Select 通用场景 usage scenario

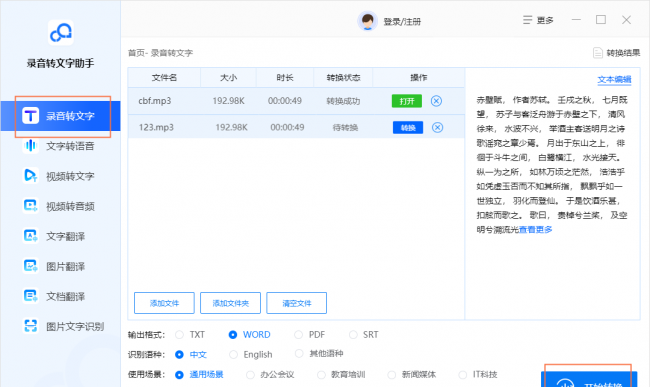pyautogui.click(x=179, y=375)
